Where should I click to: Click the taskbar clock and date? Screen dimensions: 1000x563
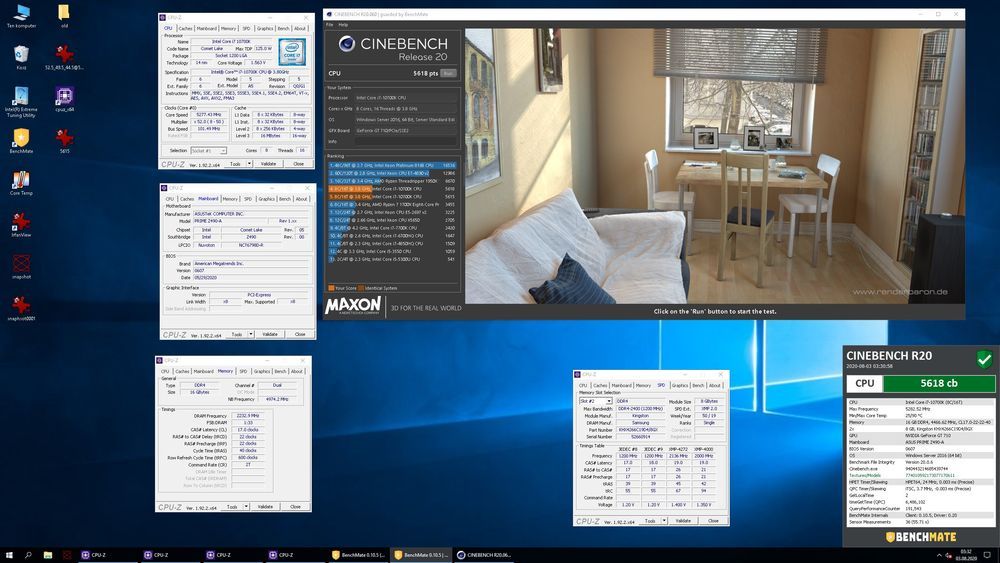(x=966, y=555)
